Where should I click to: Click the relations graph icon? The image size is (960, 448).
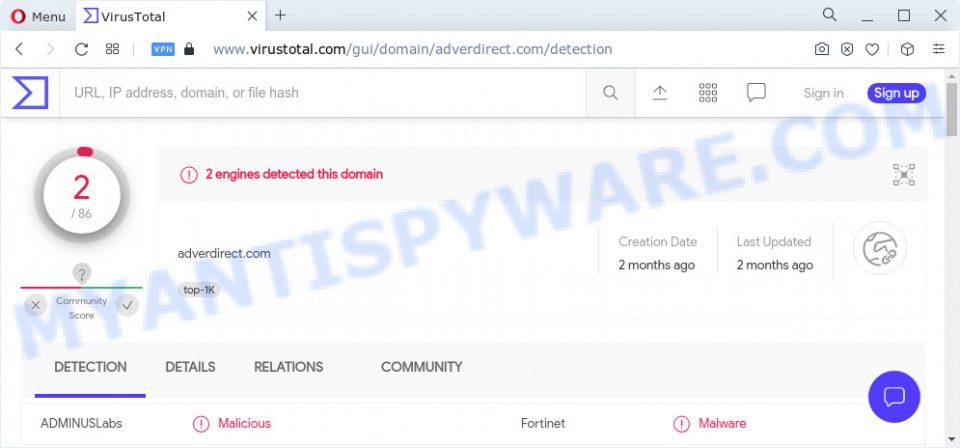(x=880, y=248)
